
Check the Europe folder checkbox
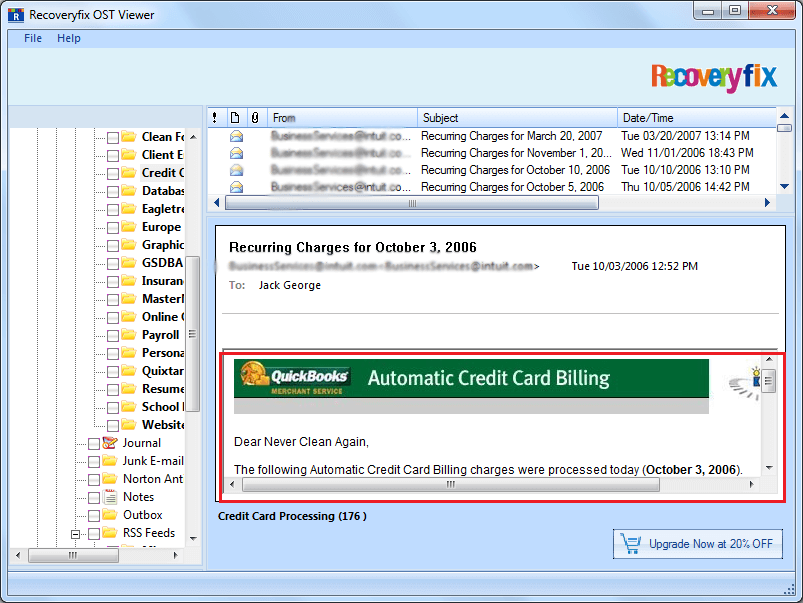pos(113,227)
